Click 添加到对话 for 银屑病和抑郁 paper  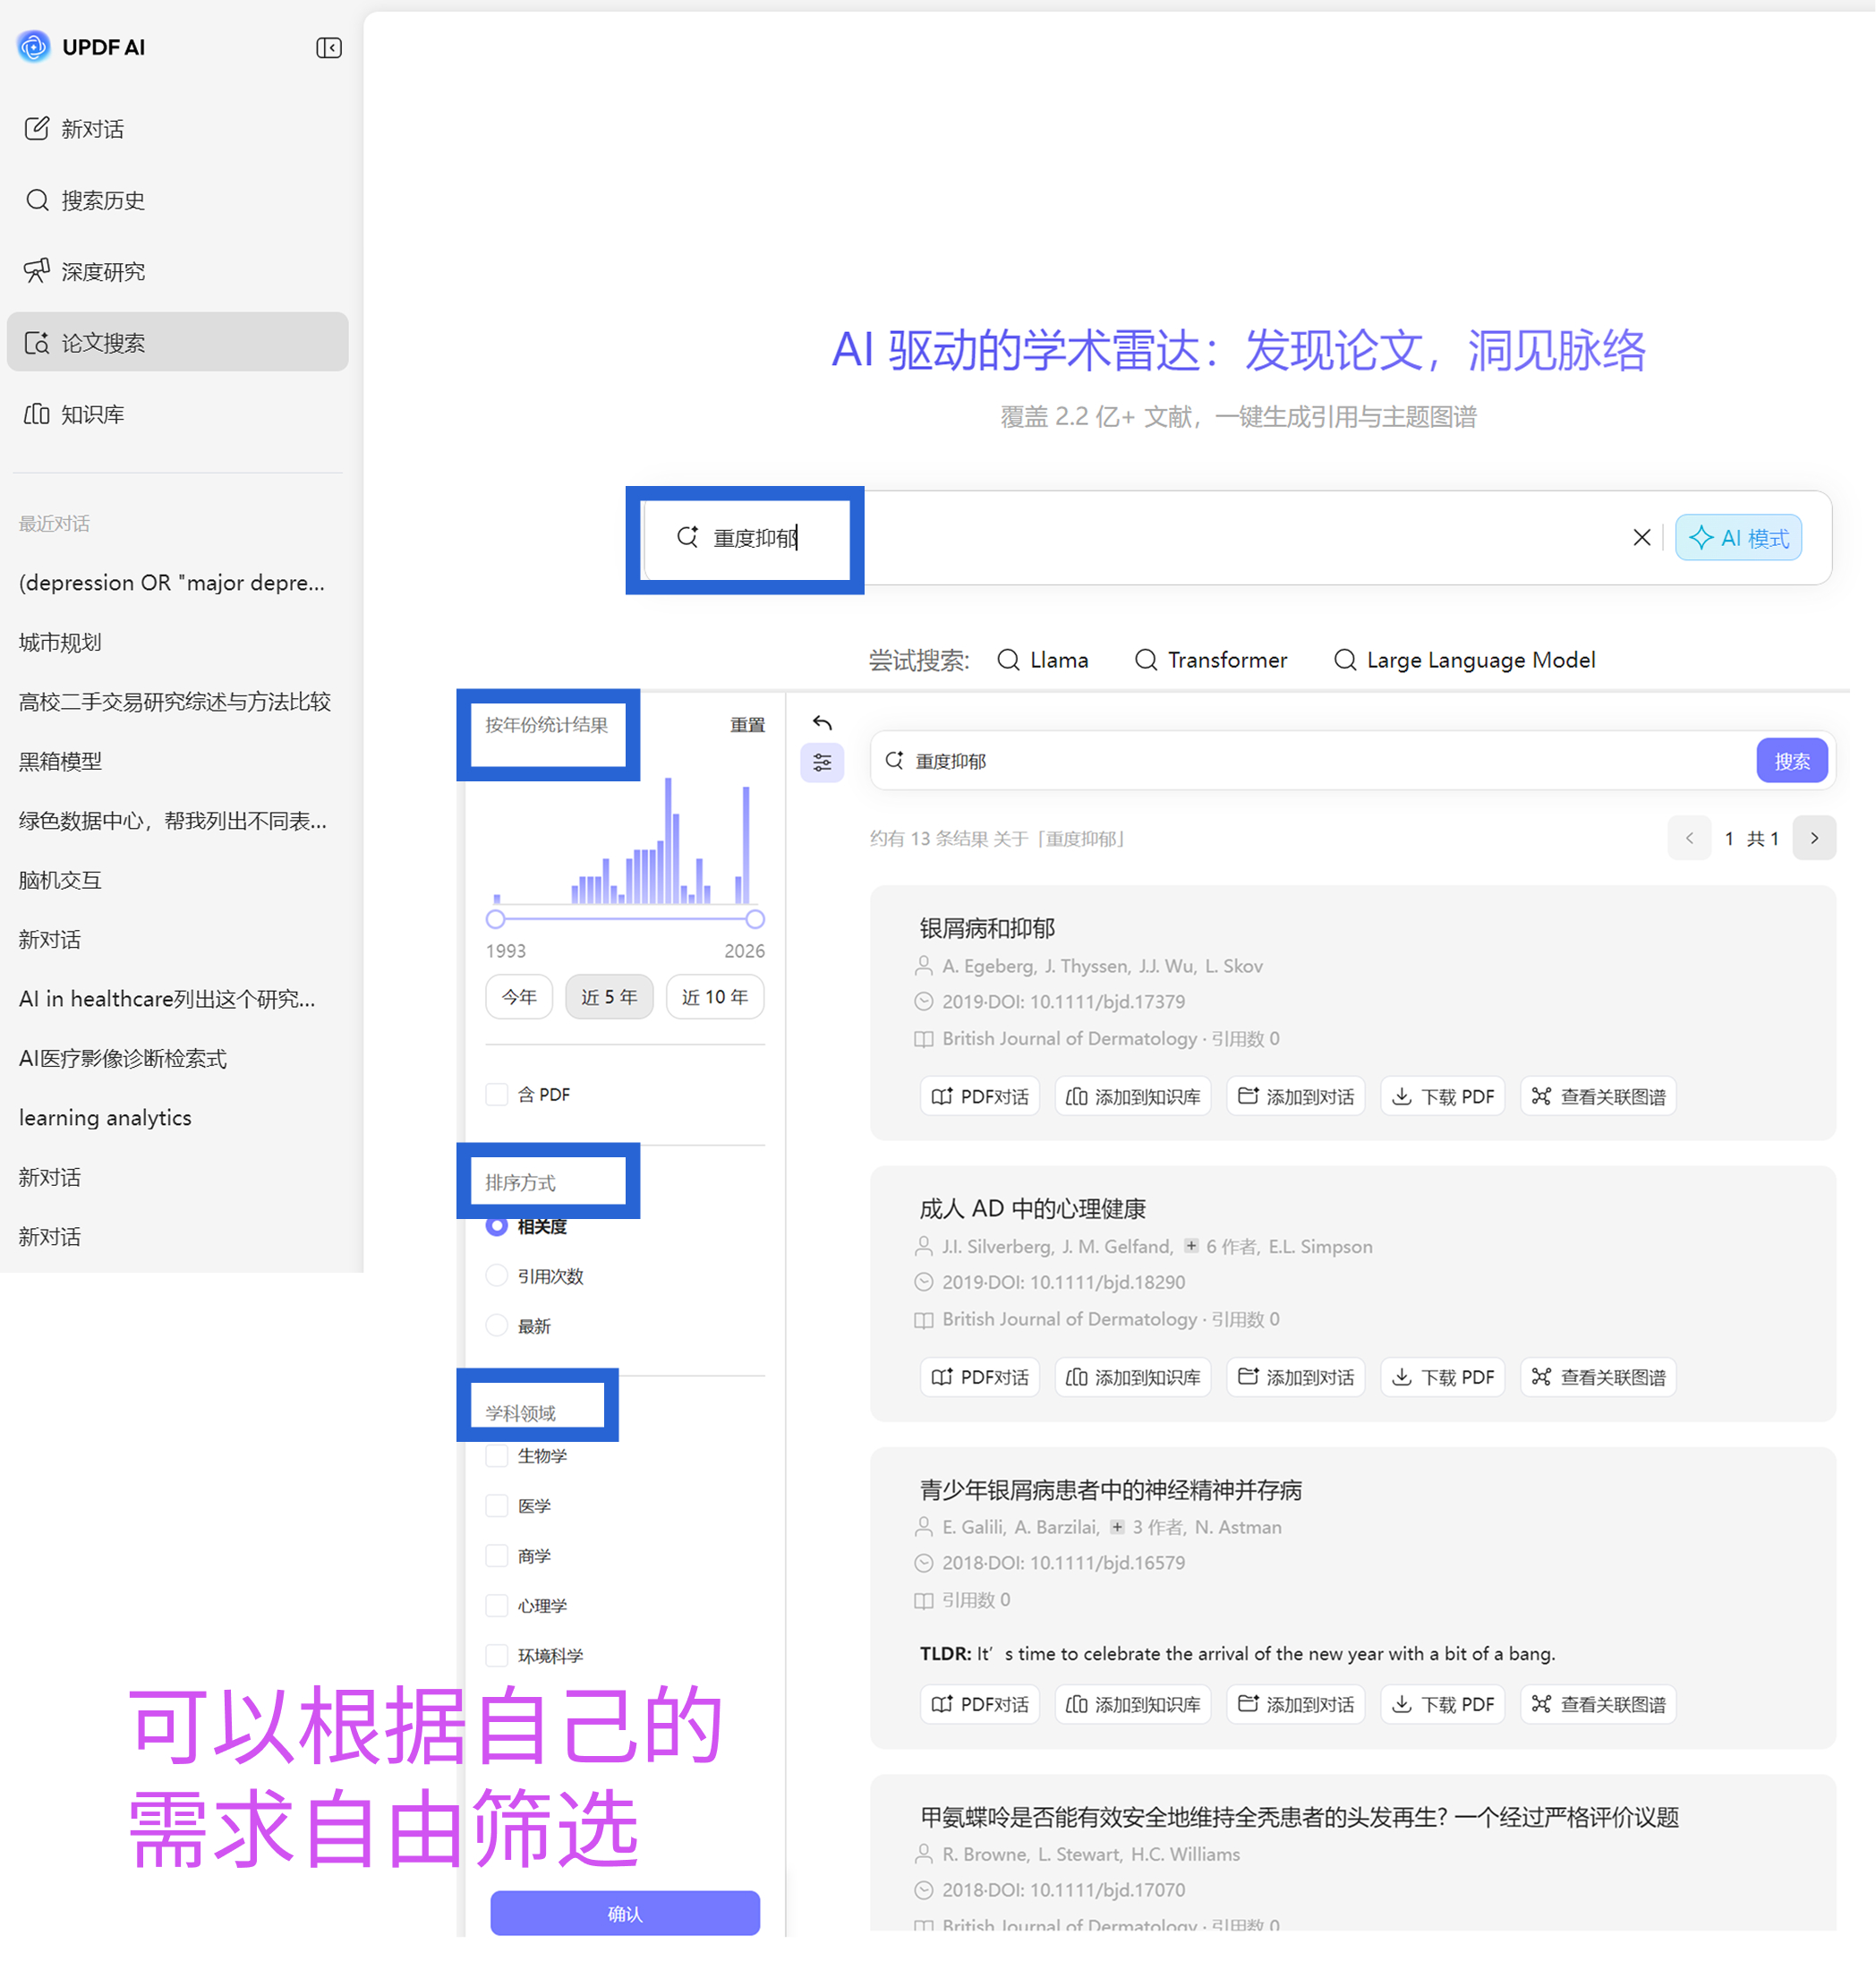(1296, 1096)
